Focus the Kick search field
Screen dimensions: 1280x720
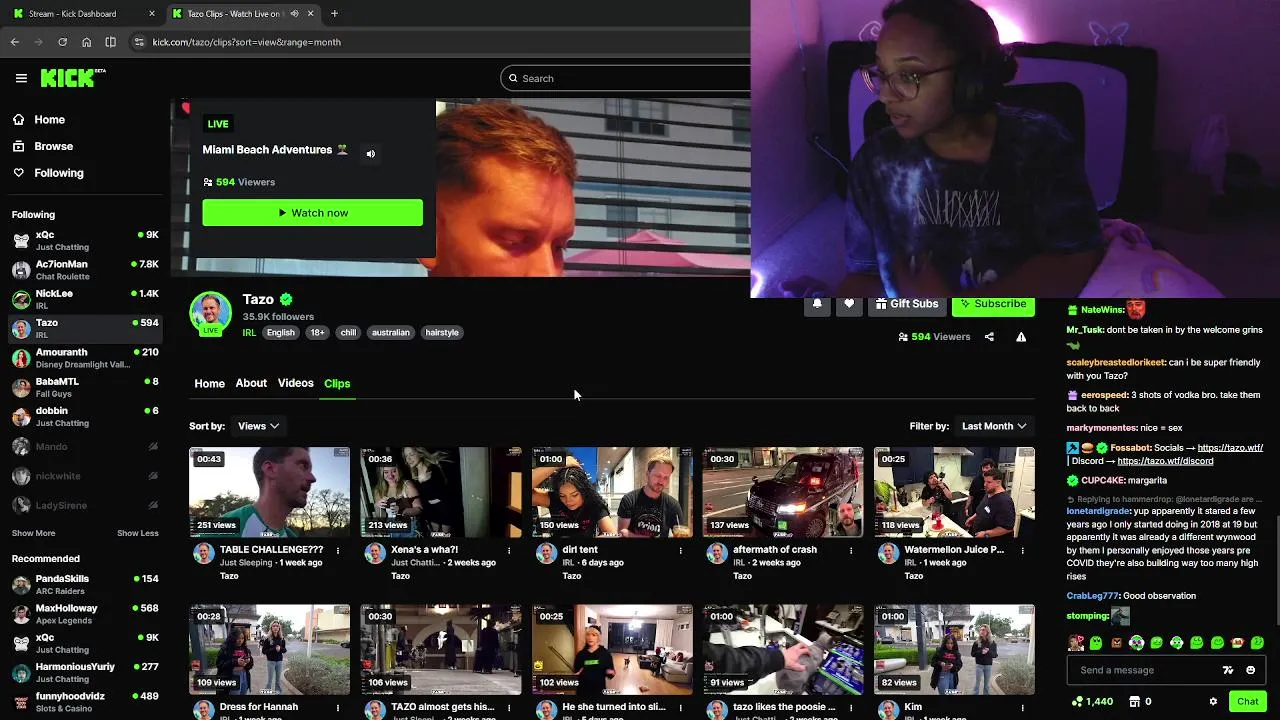(x=625, y=78)
